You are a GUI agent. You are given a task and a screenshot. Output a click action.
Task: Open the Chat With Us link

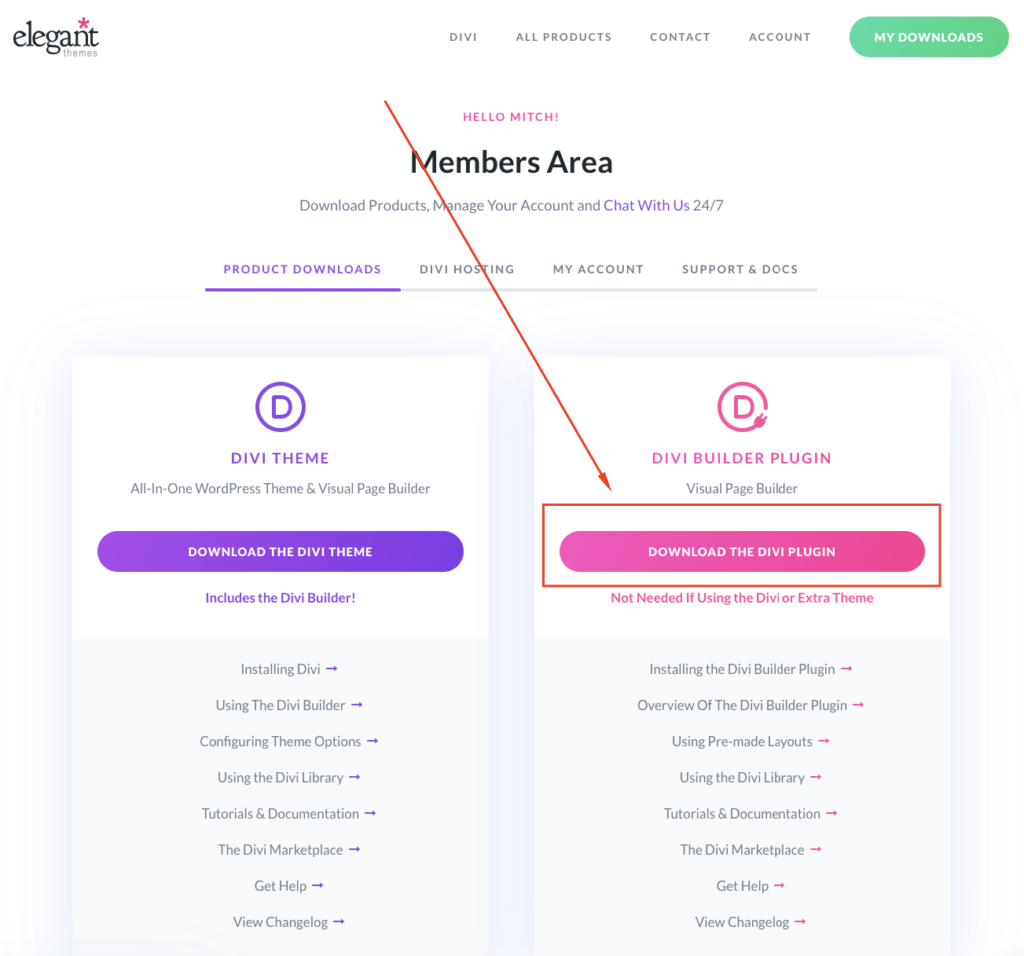click(646, 205)
